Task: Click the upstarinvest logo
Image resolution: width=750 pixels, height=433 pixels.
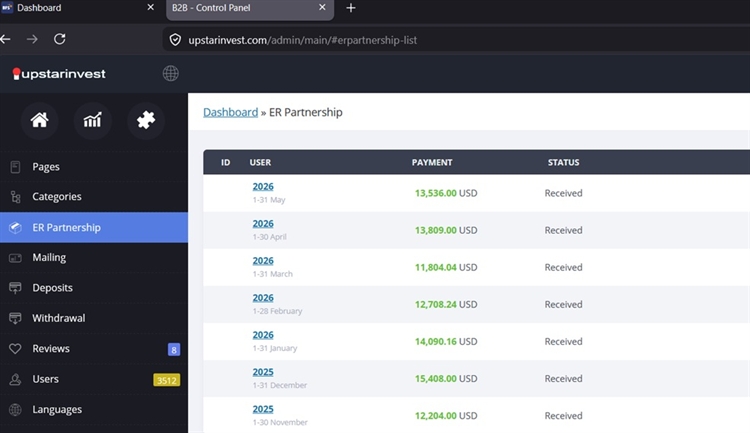Action: 59,74
